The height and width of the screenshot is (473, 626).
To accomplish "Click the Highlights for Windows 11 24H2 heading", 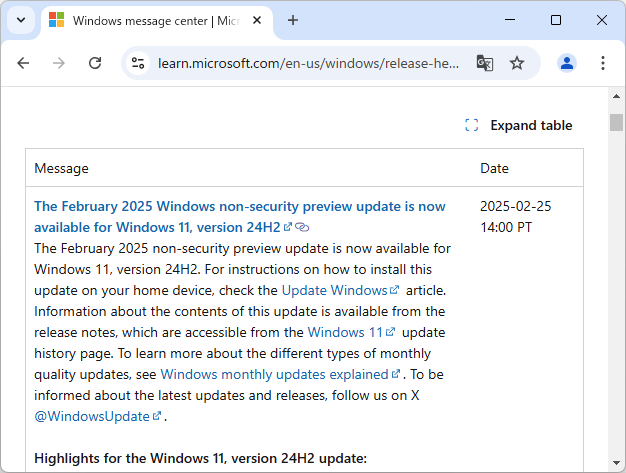I will pyautogui.click(x=200, y=458).
